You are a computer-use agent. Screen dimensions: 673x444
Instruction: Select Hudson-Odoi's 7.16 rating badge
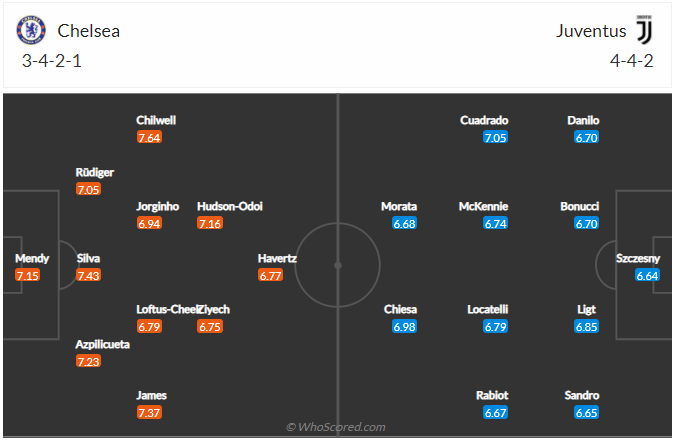click(x=210, y=223)
